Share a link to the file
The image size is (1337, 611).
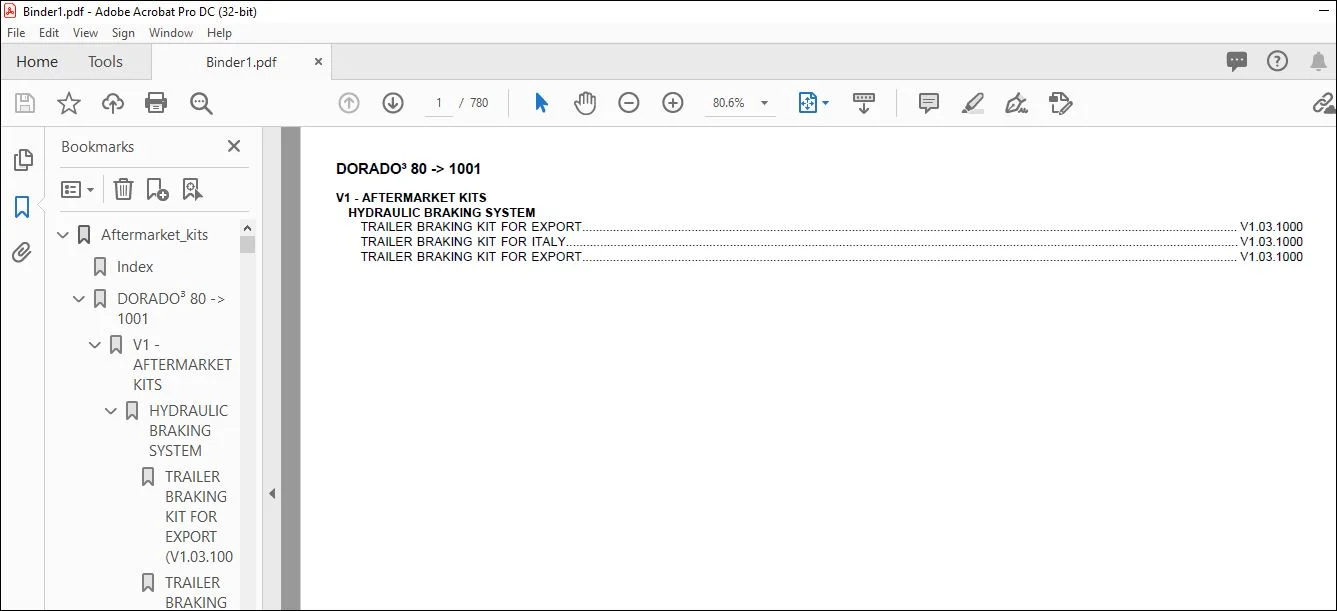click(x=1324, y=103)
